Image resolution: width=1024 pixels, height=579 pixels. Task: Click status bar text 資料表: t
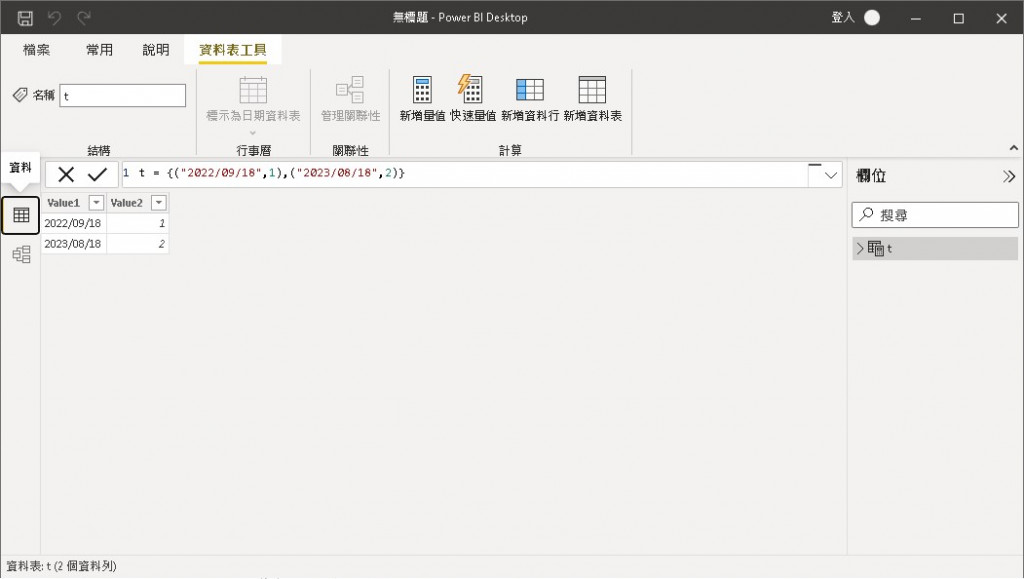click(61, 566)
